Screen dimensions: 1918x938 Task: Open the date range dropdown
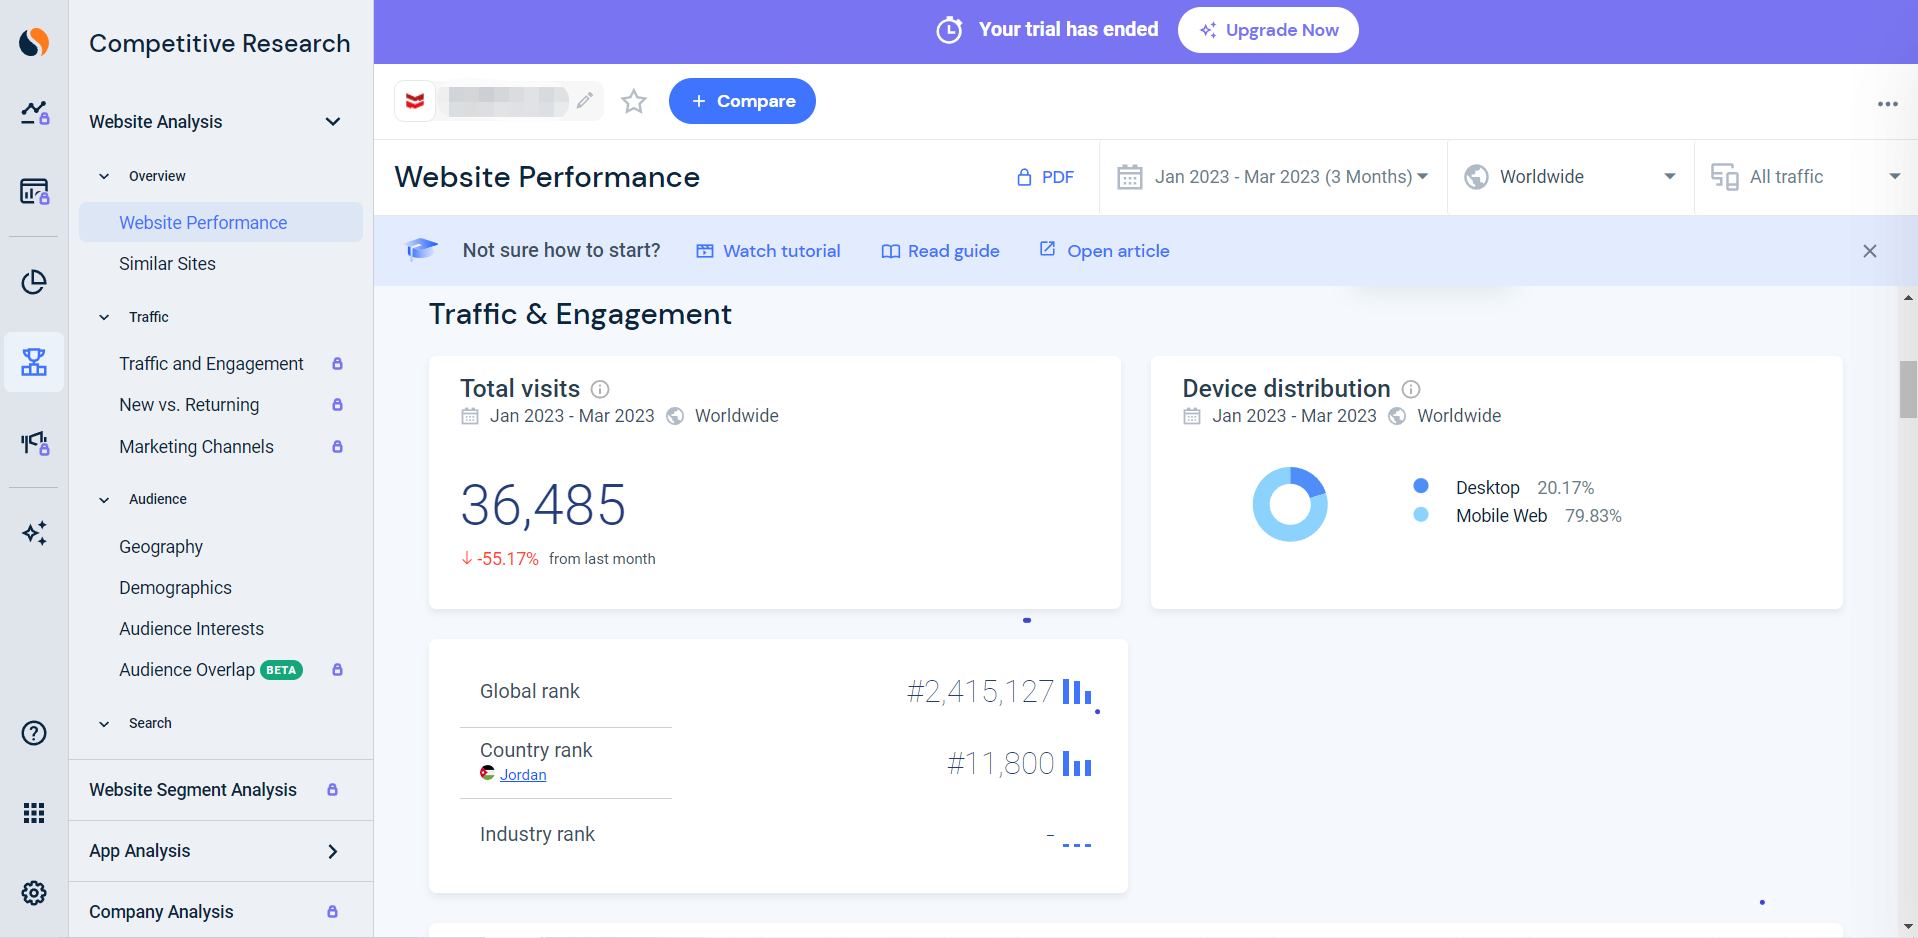pyautogui.click(x=1273, y=177)
